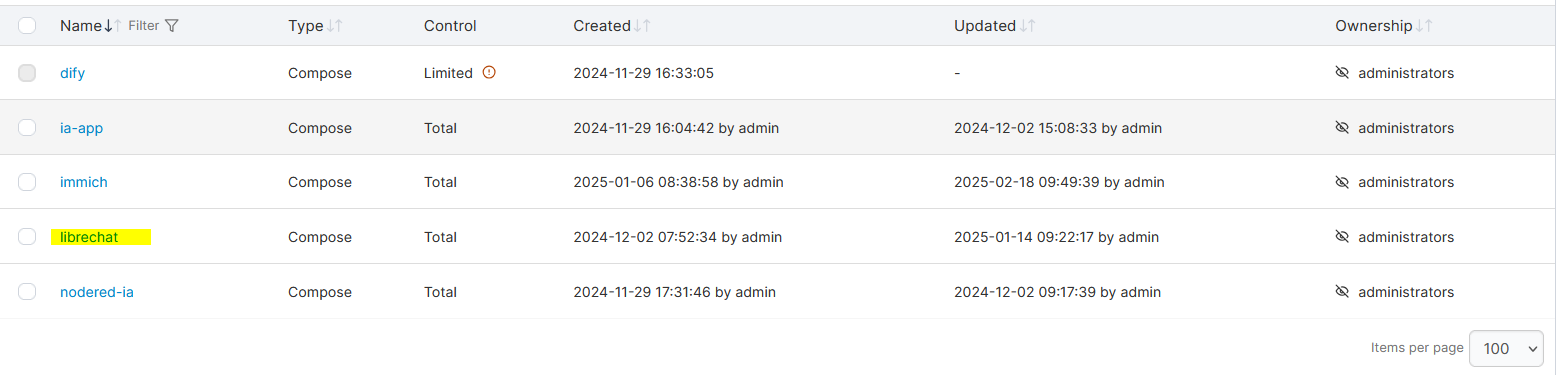
Task: Check the ia-app stack checkbox
Action: pyautogui.click(x=27, y=128)
